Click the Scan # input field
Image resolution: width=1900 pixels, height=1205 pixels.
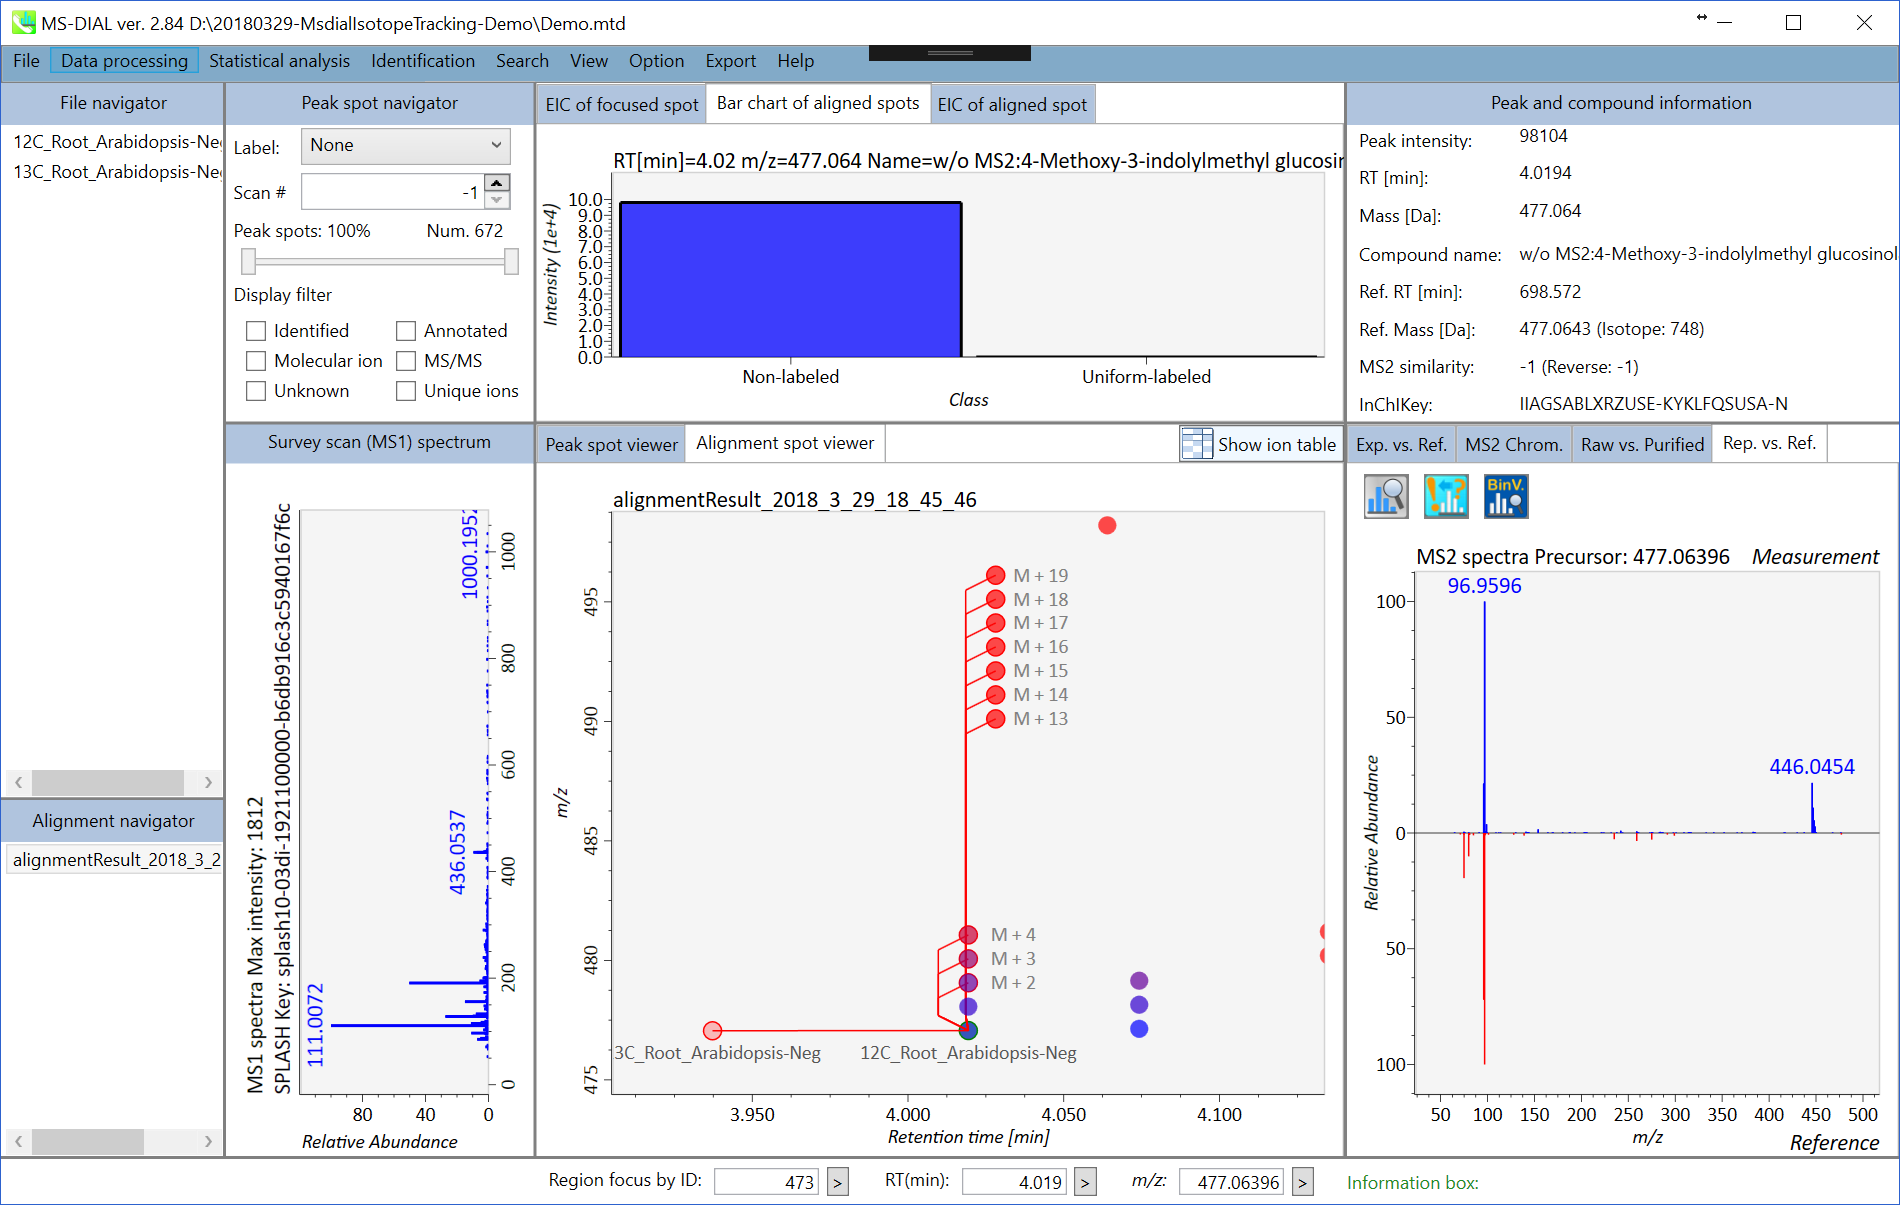click(392, 192)
